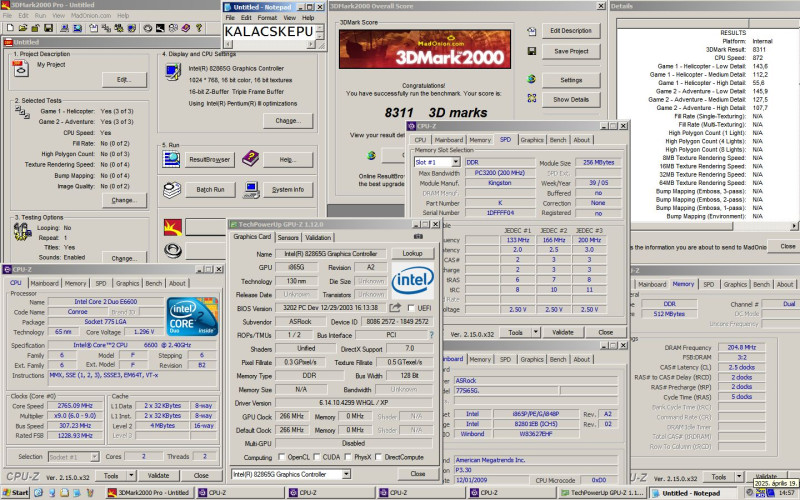
Task: Click the Lookup button in GPU-Z
Action: [412, 253]
